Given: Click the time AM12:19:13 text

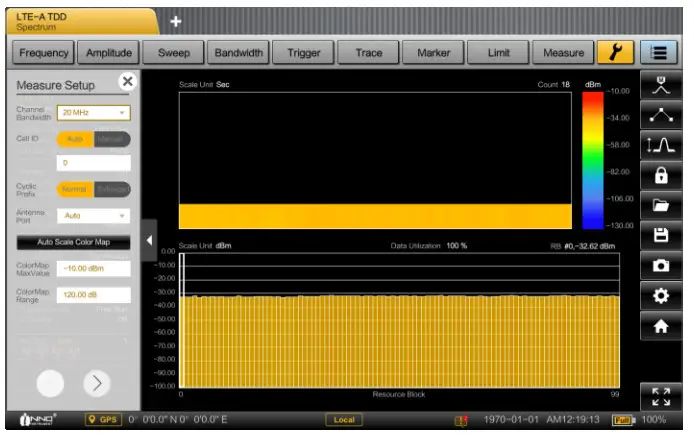Looking at the screenshot, I should click(573, 420).
